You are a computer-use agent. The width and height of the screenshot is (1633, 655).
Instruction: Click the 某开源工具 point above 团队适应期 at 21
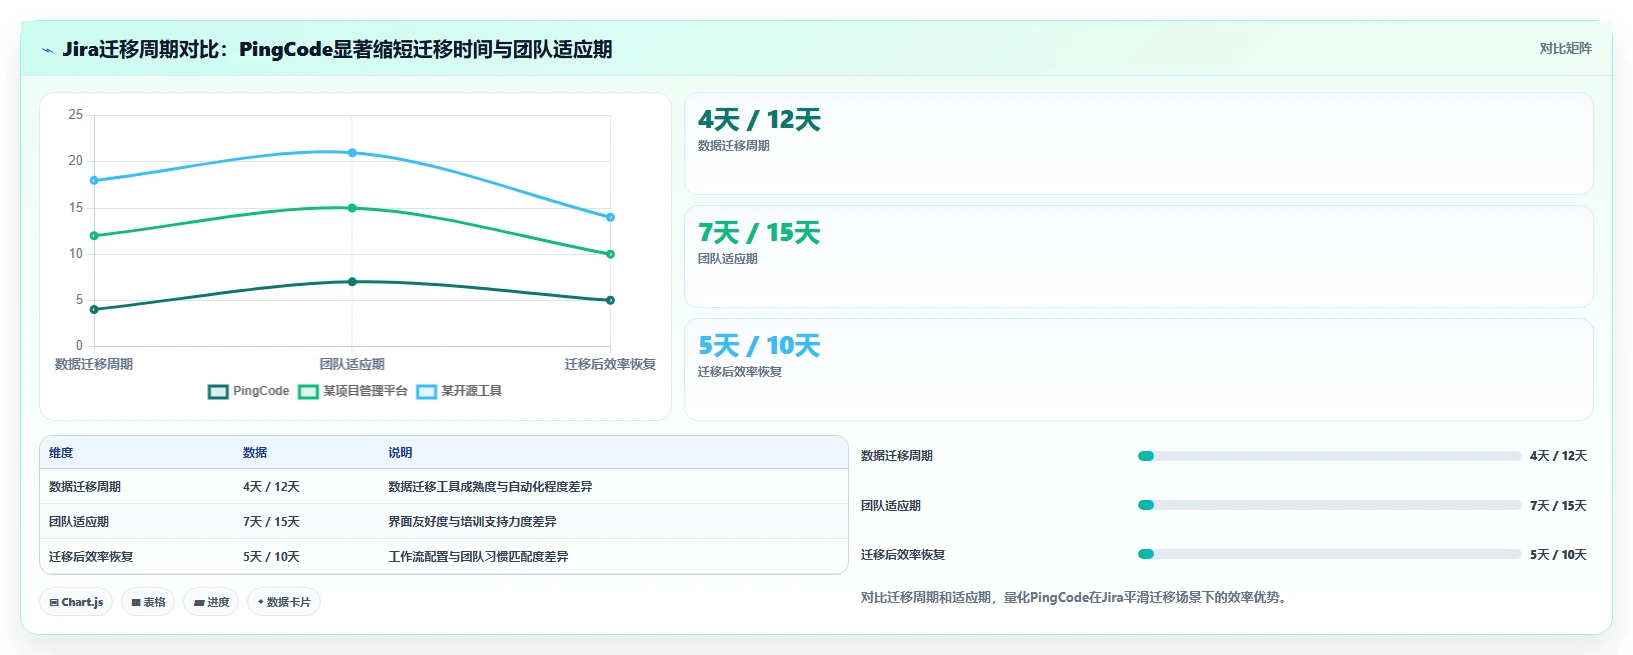352,153
